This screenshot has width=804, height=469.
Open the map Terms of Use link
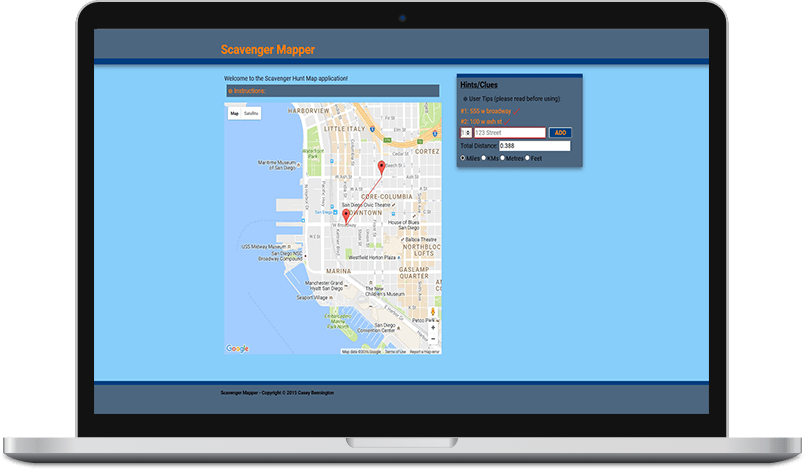click(395, 352)
